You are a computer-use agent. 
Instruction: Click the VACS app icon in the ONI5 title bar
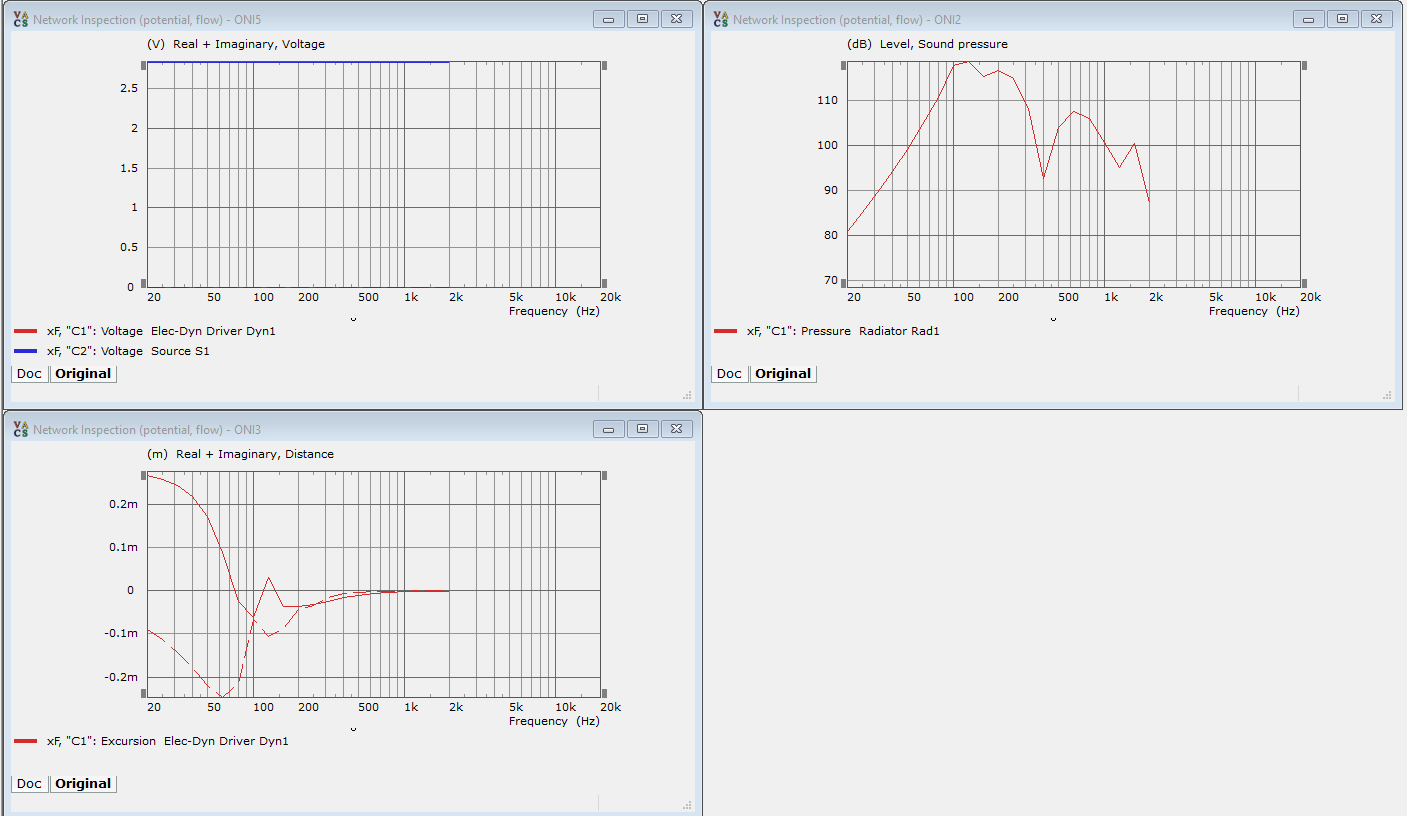coord(20,19)
